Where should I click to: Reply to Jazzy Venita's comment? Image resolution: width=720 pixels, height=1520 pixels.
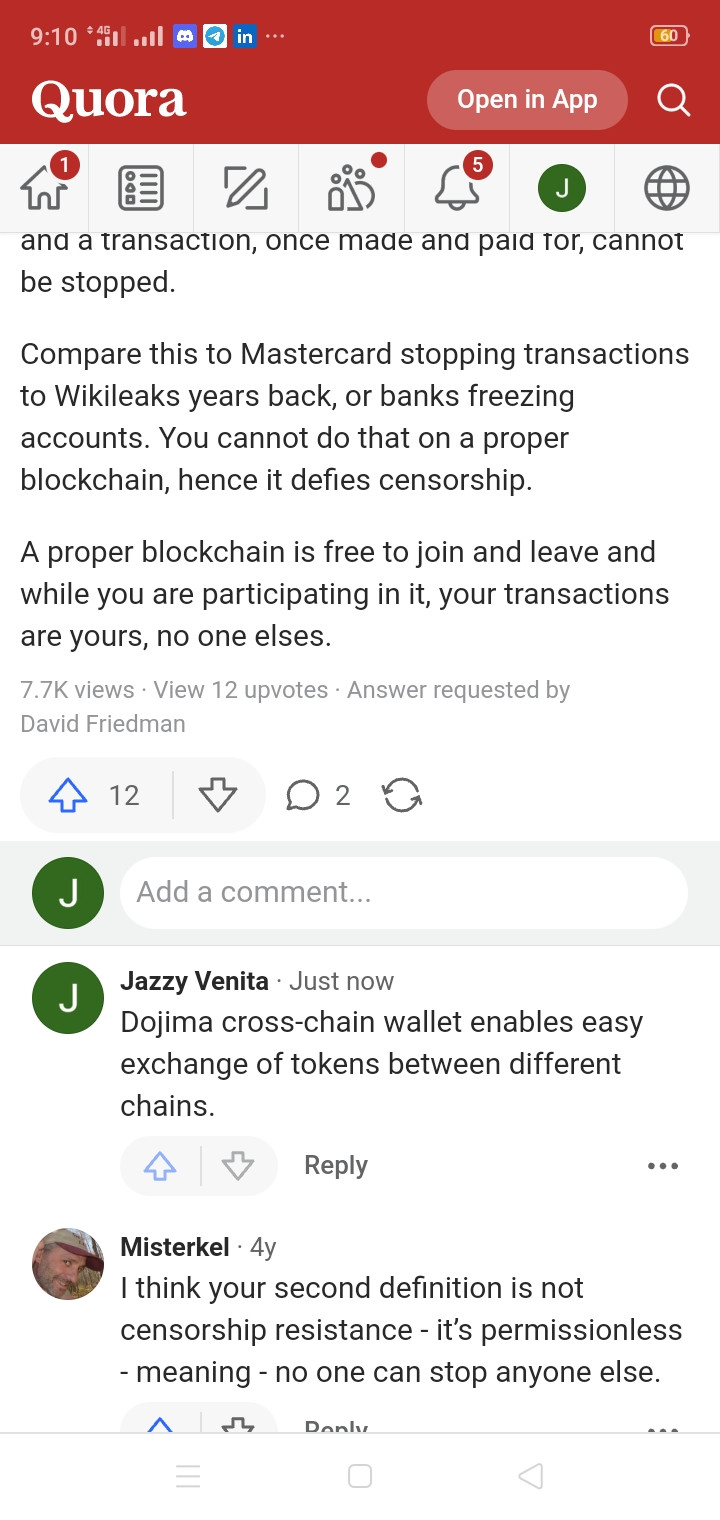pos(336,1165)
